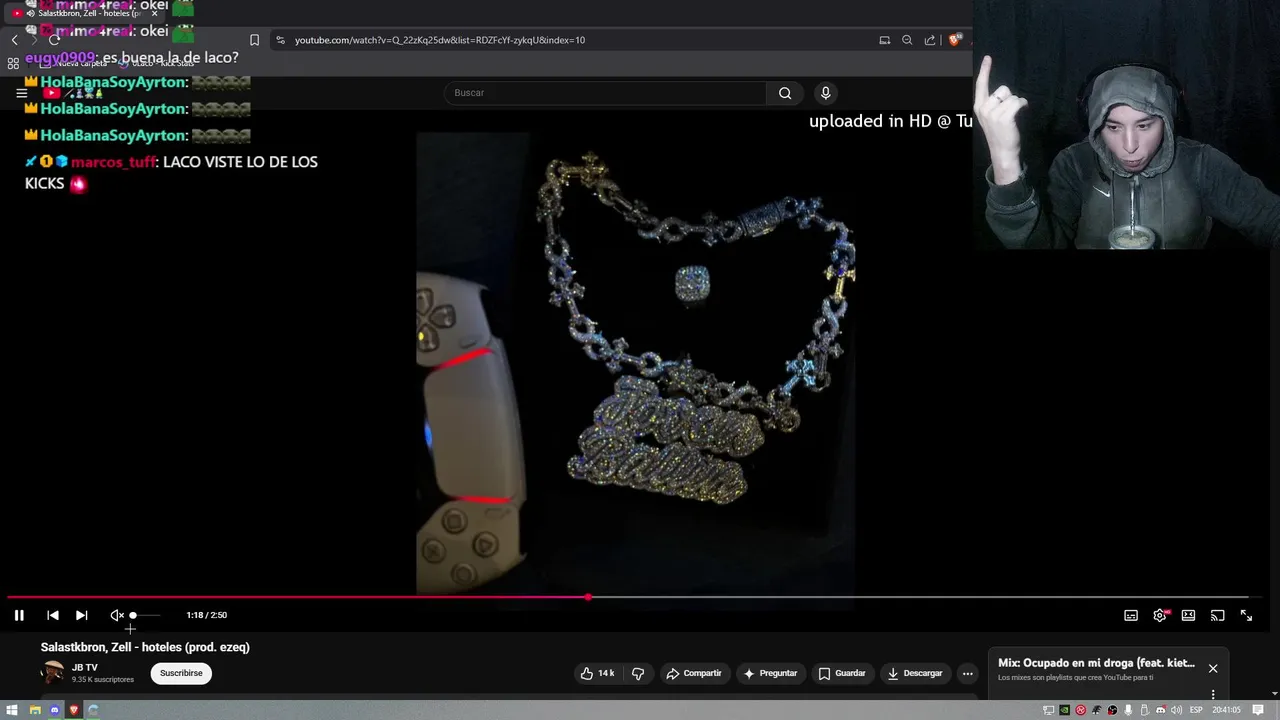The image size is (1280, 720).
Task: Open the player settings gear
Action: point(1160,615)
